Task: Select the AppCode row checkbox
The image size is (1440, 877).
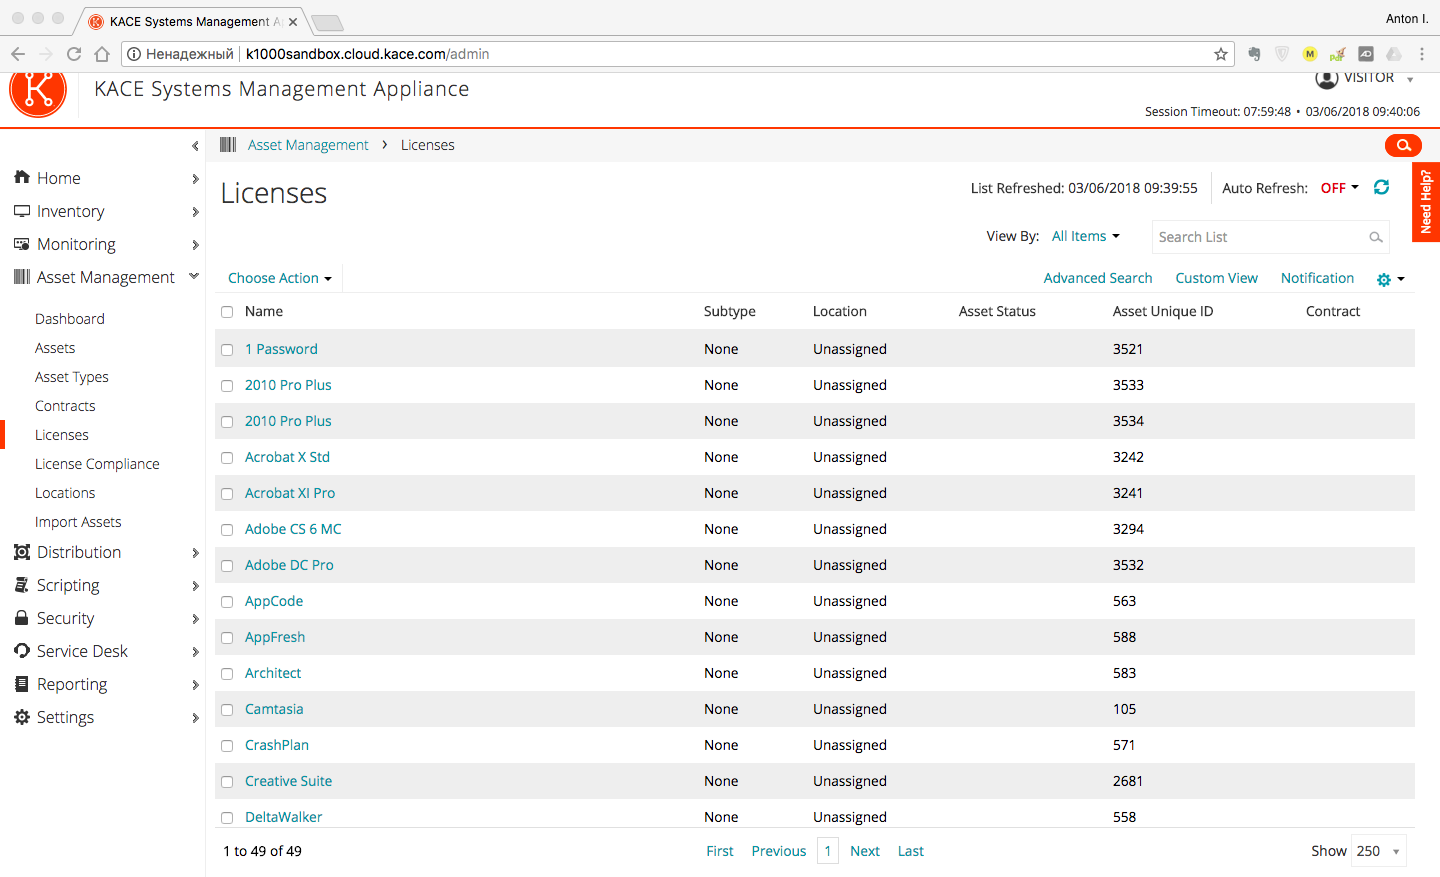Action: (227, 602)
